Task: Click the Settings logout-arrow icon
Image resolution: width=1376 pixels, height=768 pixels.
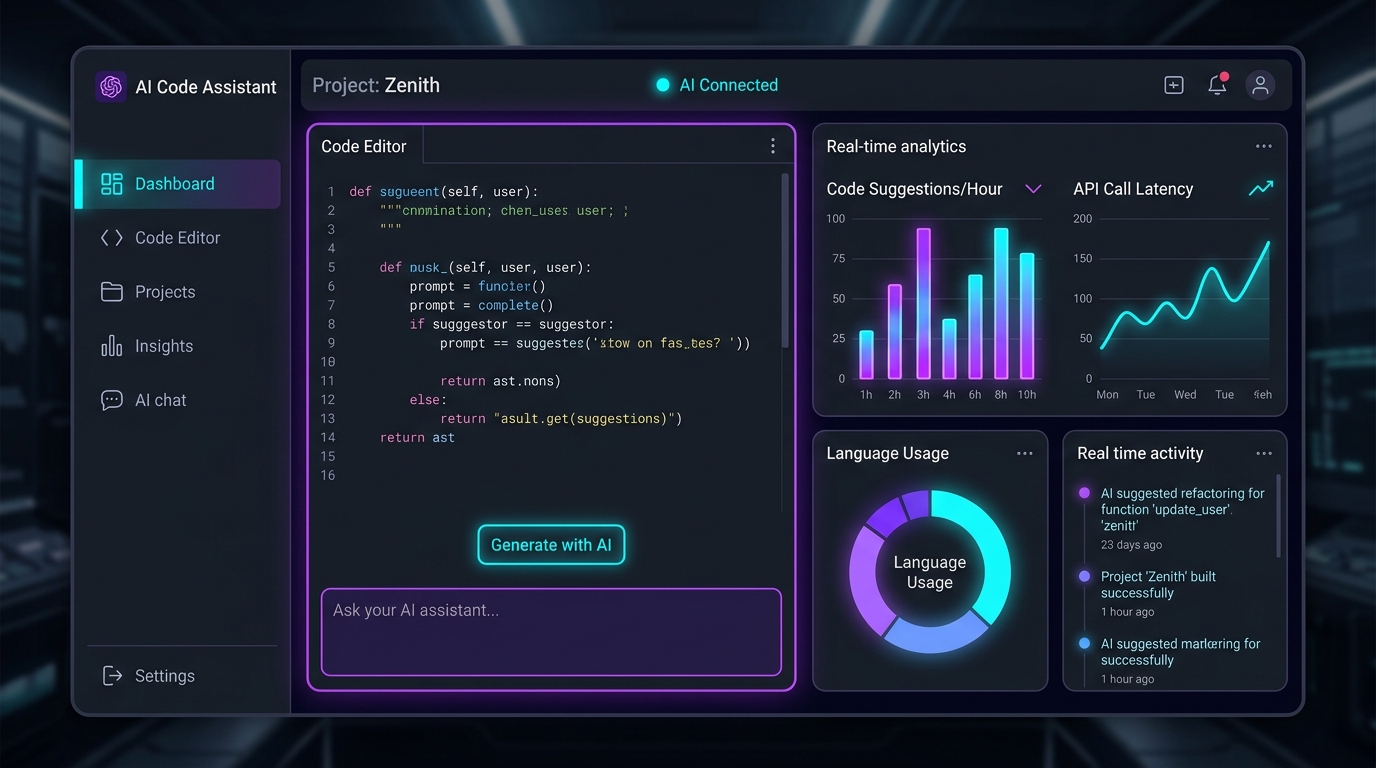Action: point(112,676)
